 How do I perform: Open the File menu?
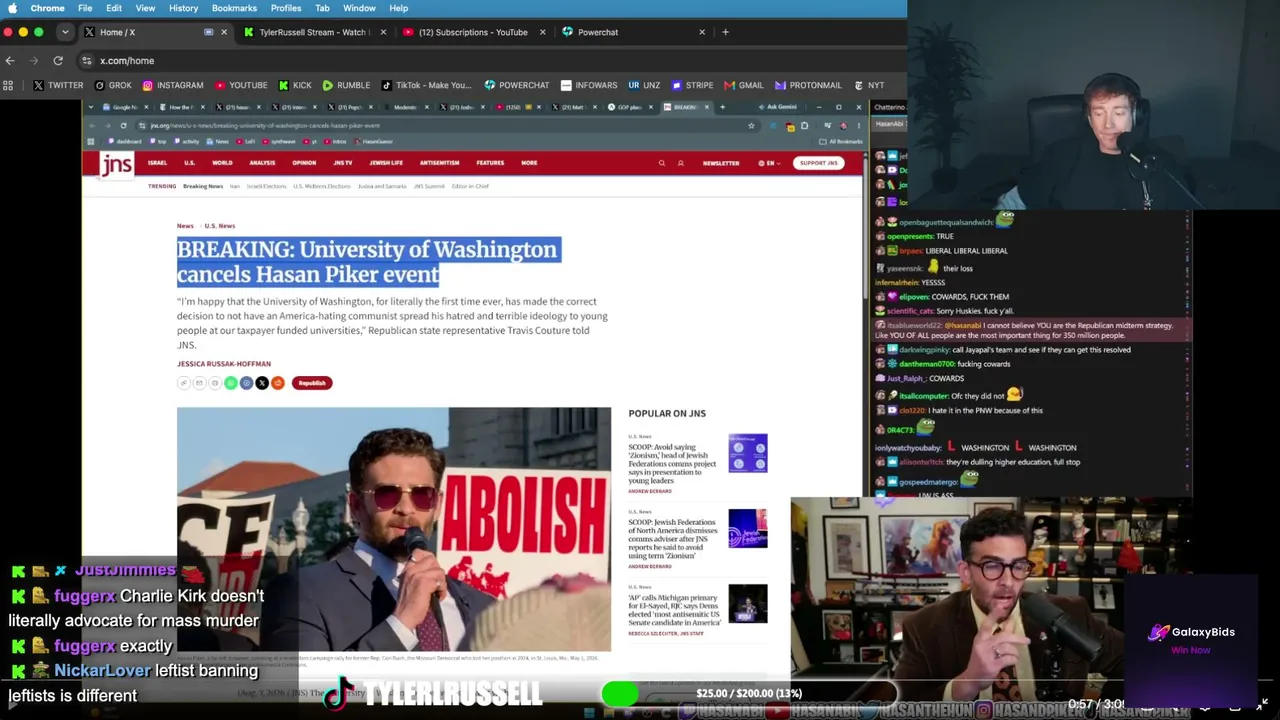85,8
